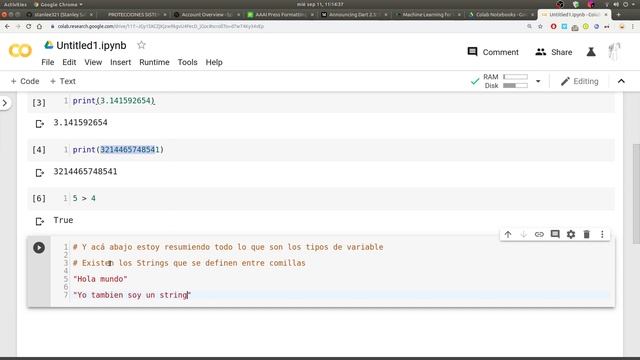The image size is (640, 360).
Task: Delete cell trash icon
Action: point(587,234)
